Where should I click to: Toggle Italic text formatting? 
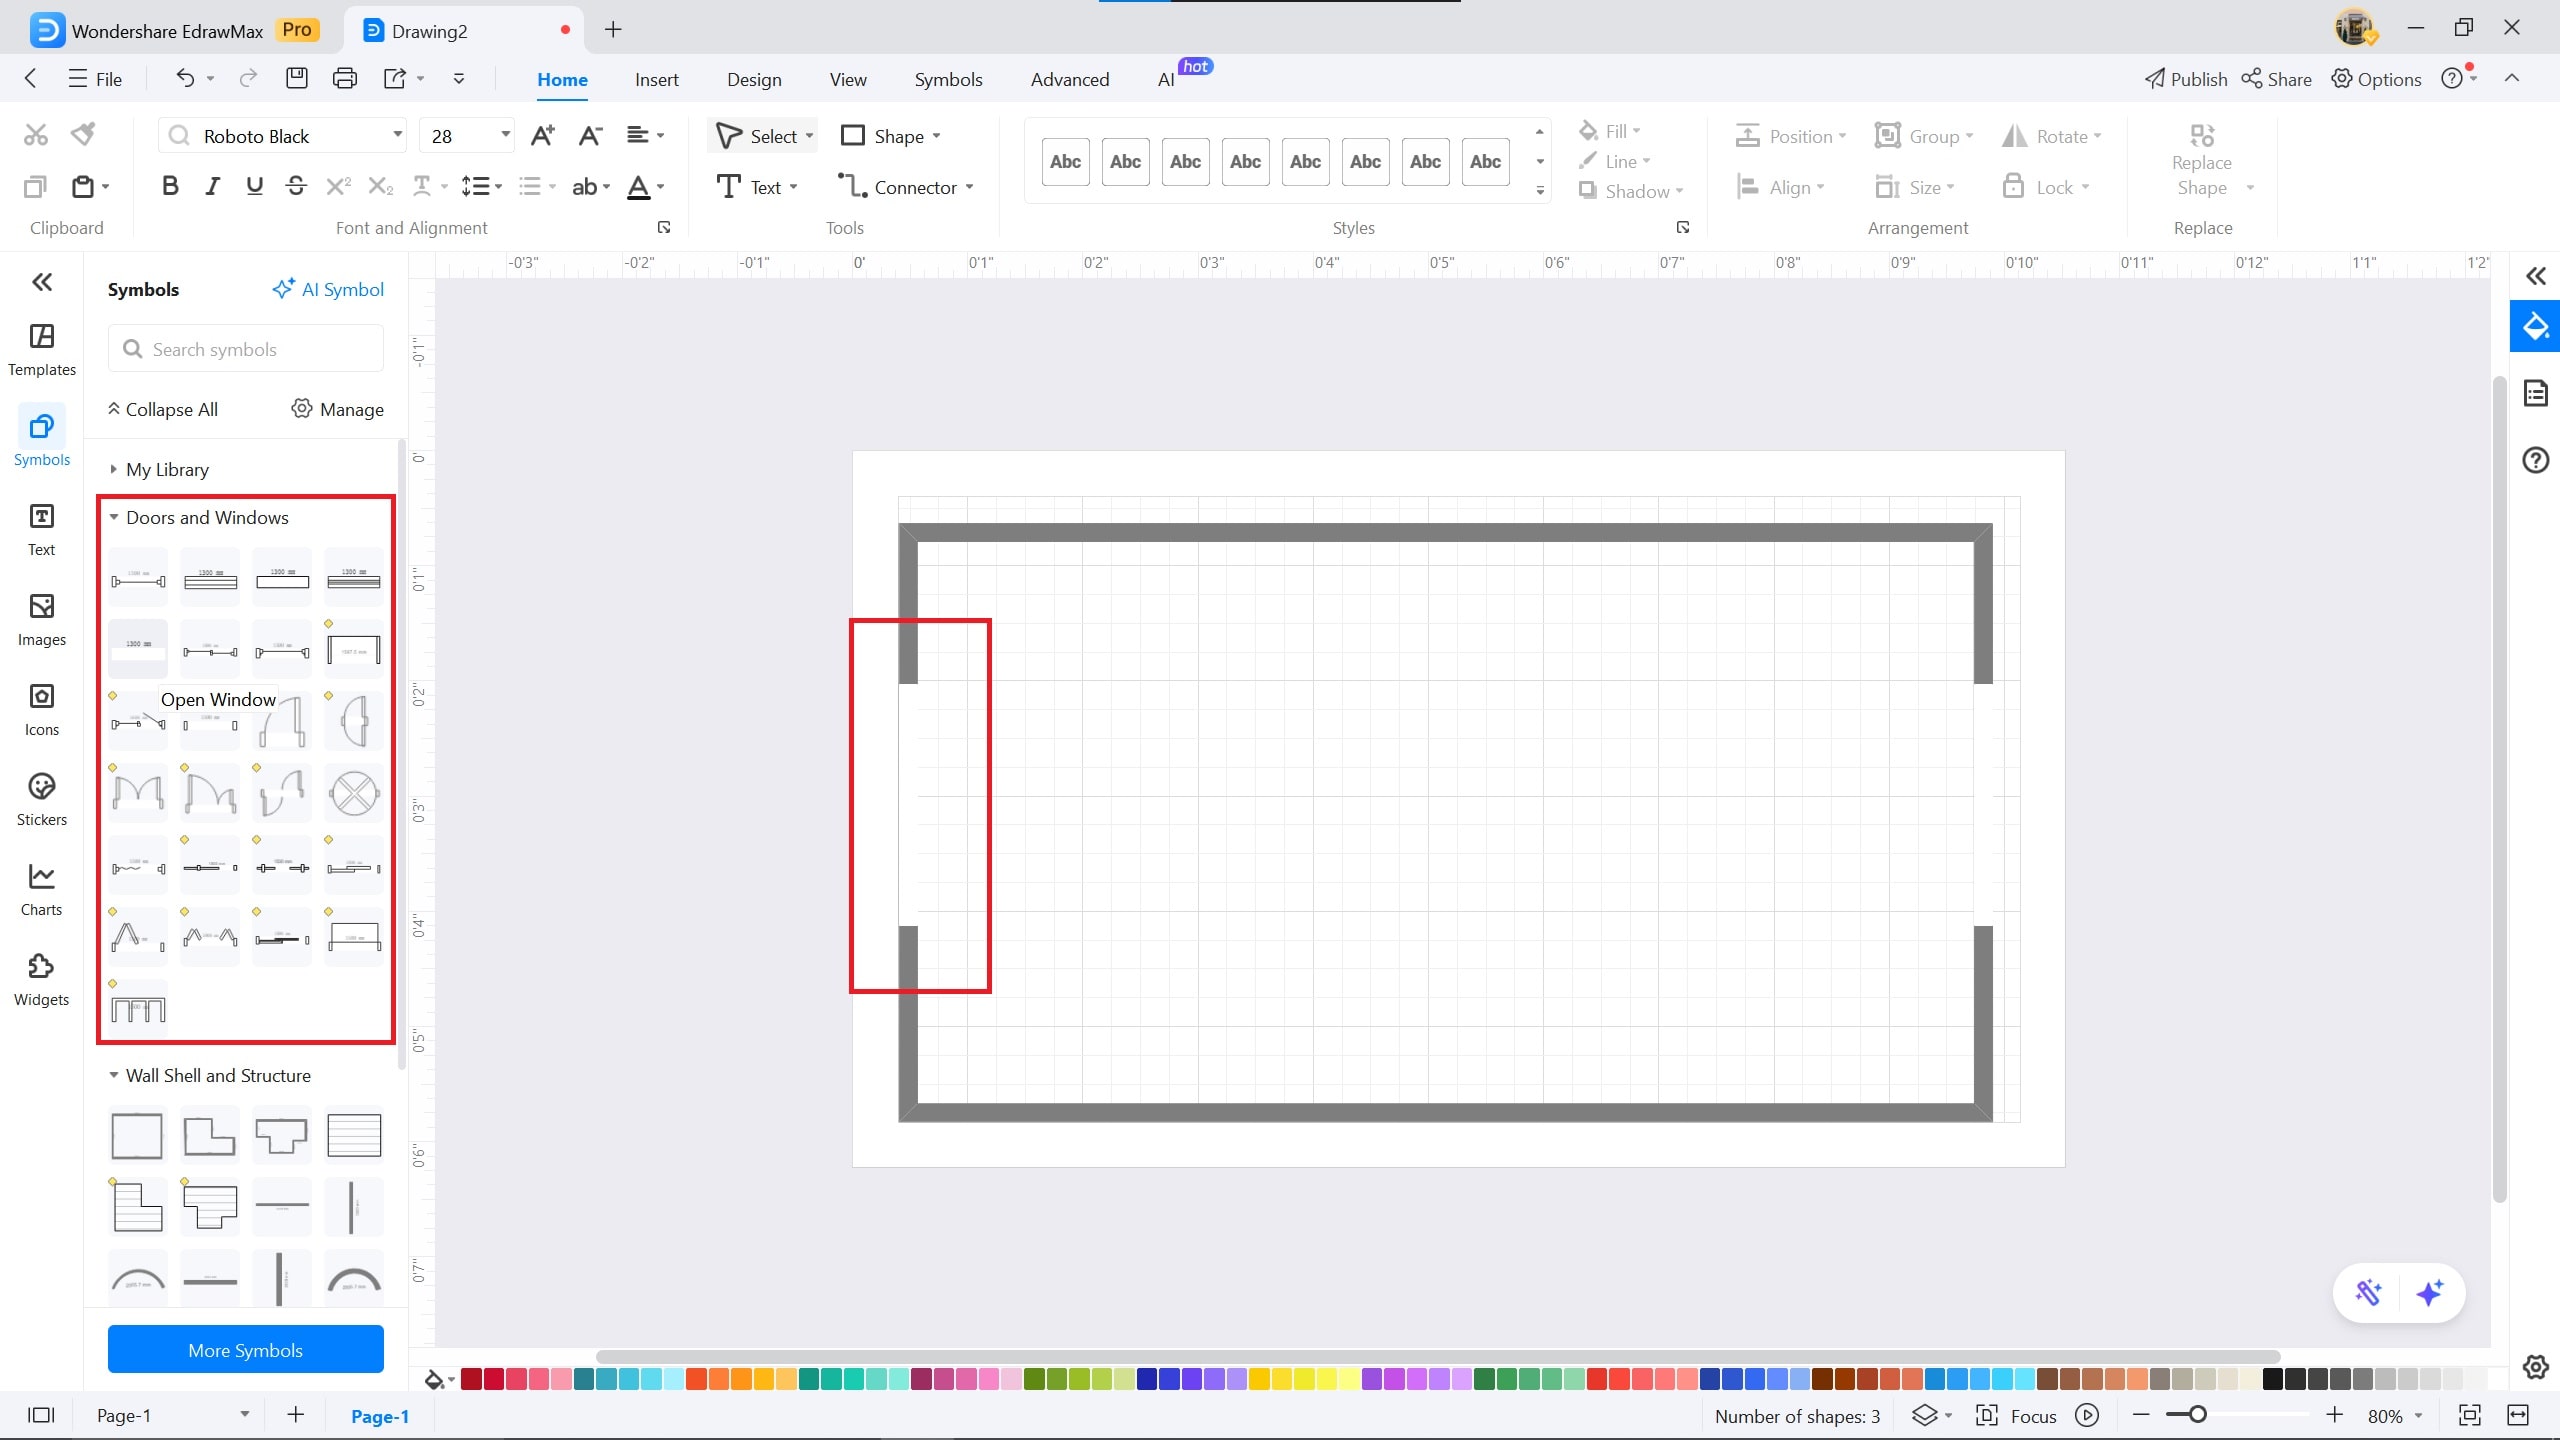tap(212, 186)
